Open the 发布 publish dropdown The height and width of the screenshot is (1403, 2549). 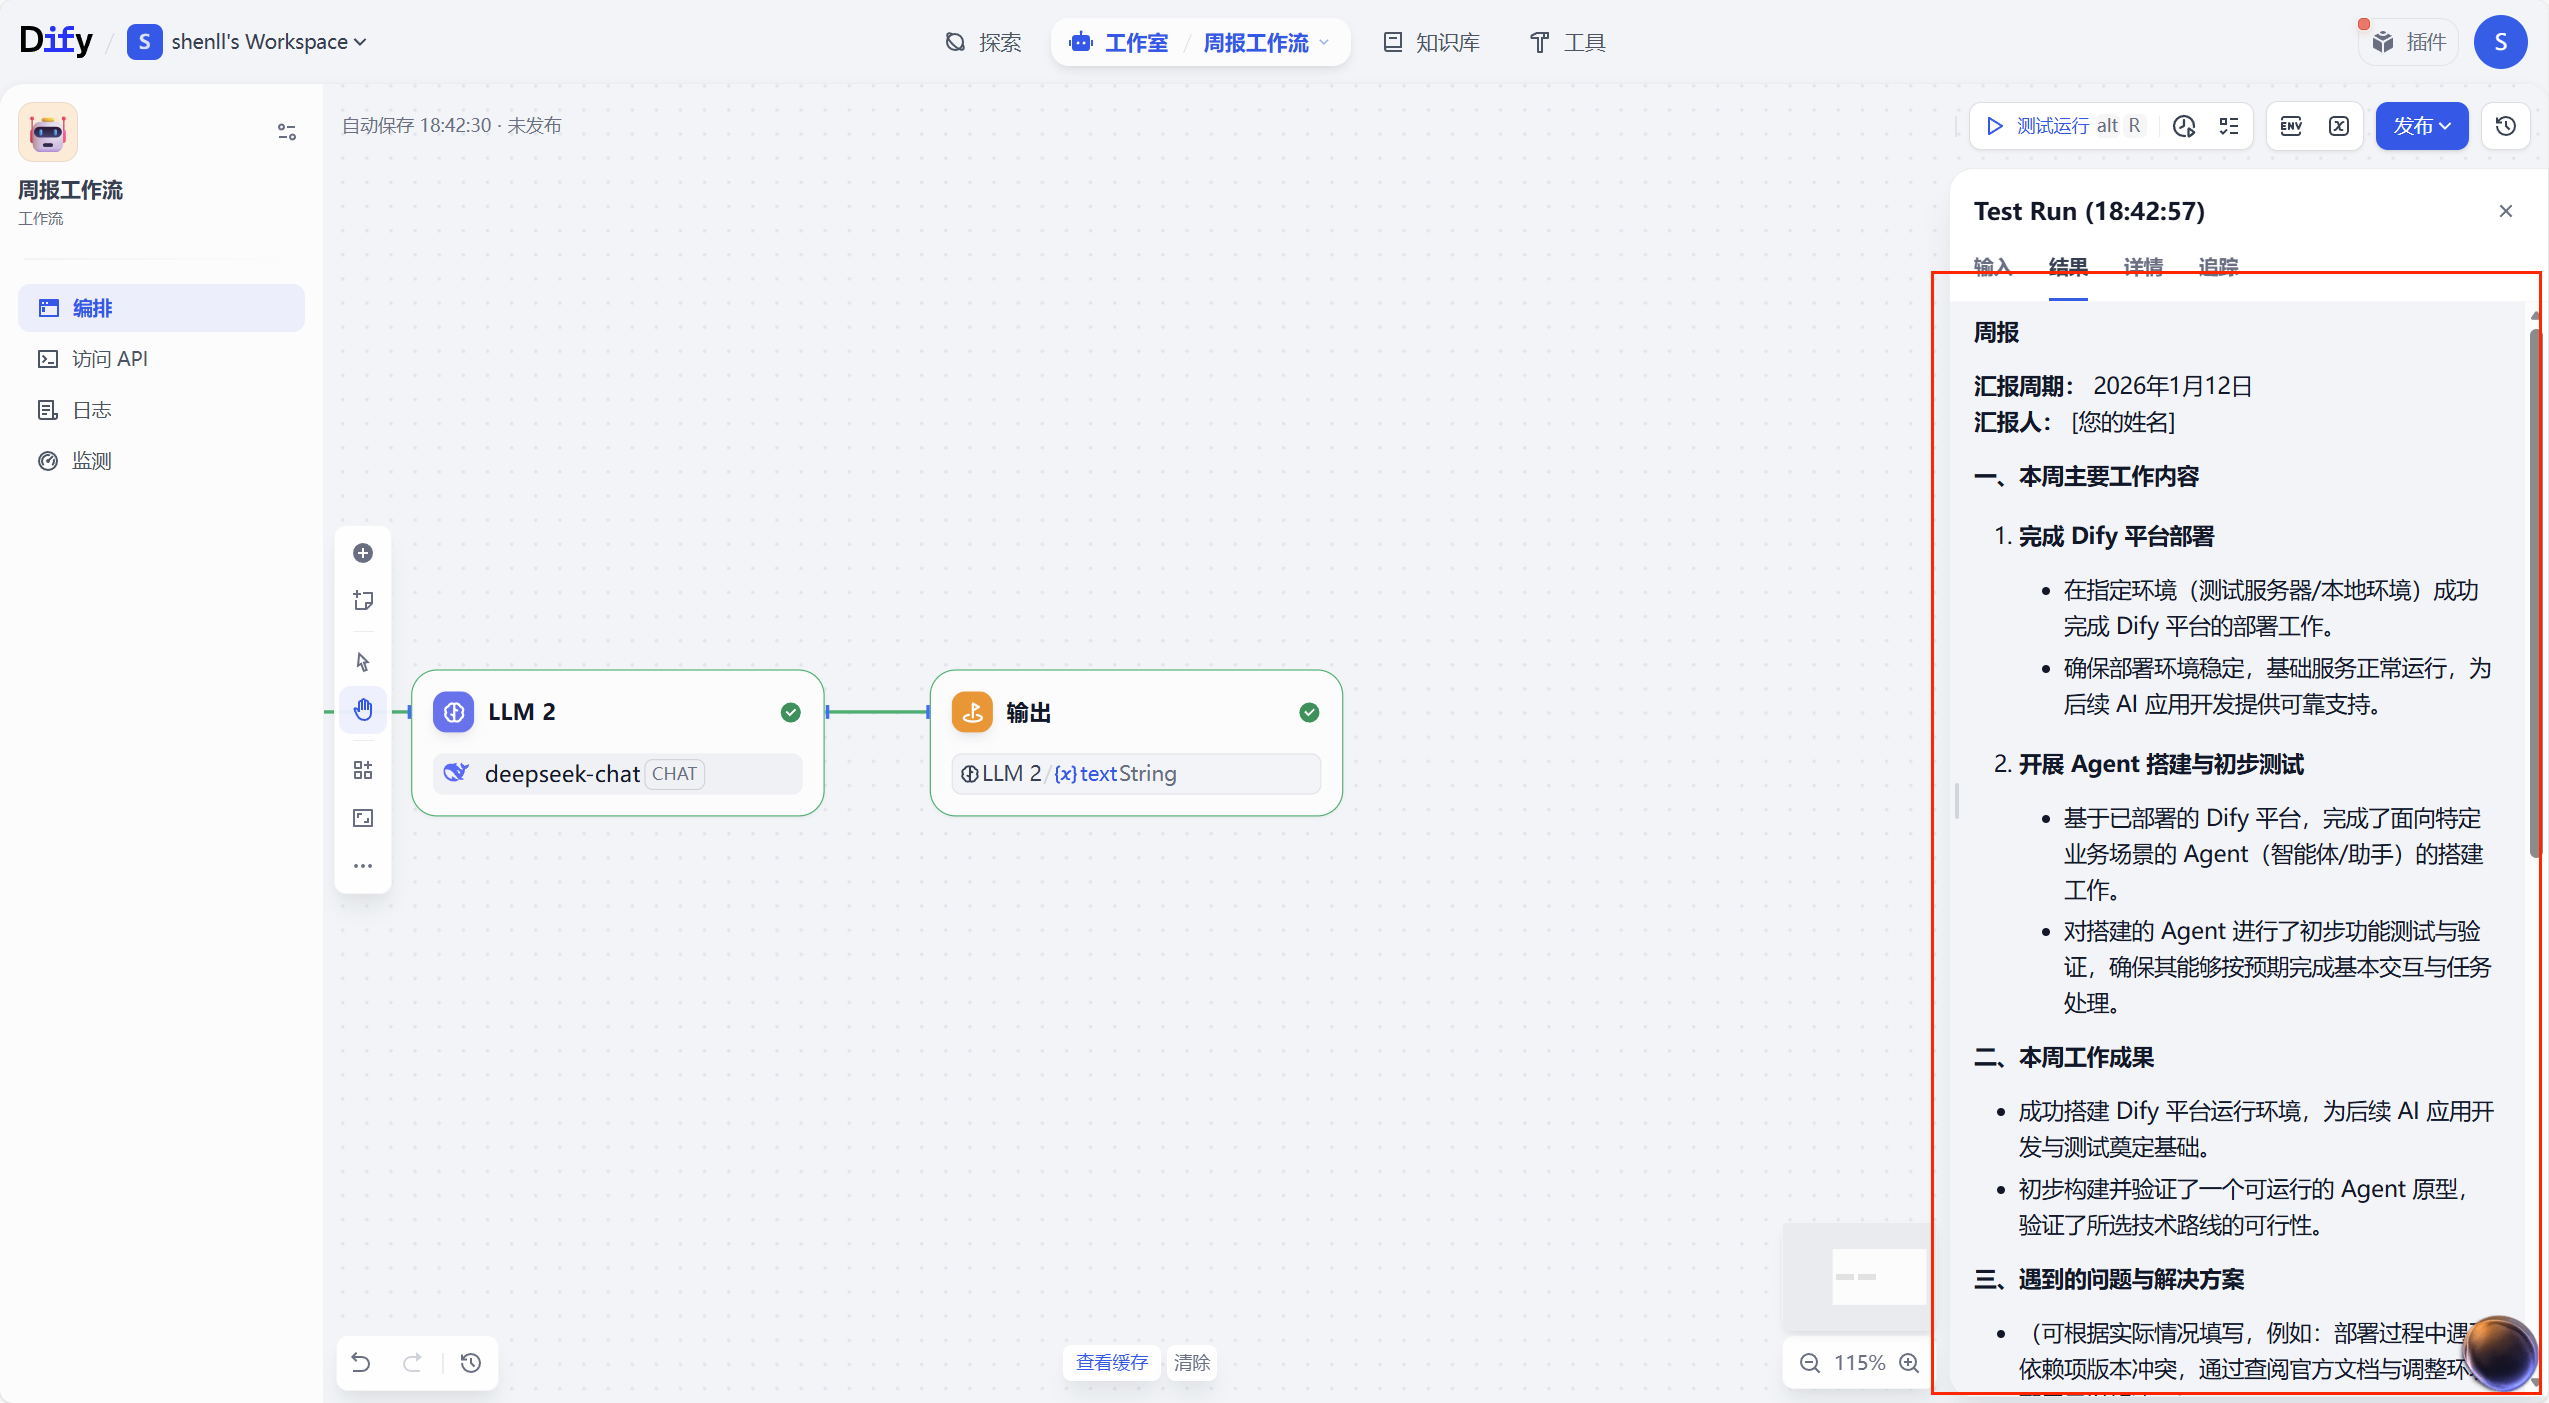click(2421, 126)
